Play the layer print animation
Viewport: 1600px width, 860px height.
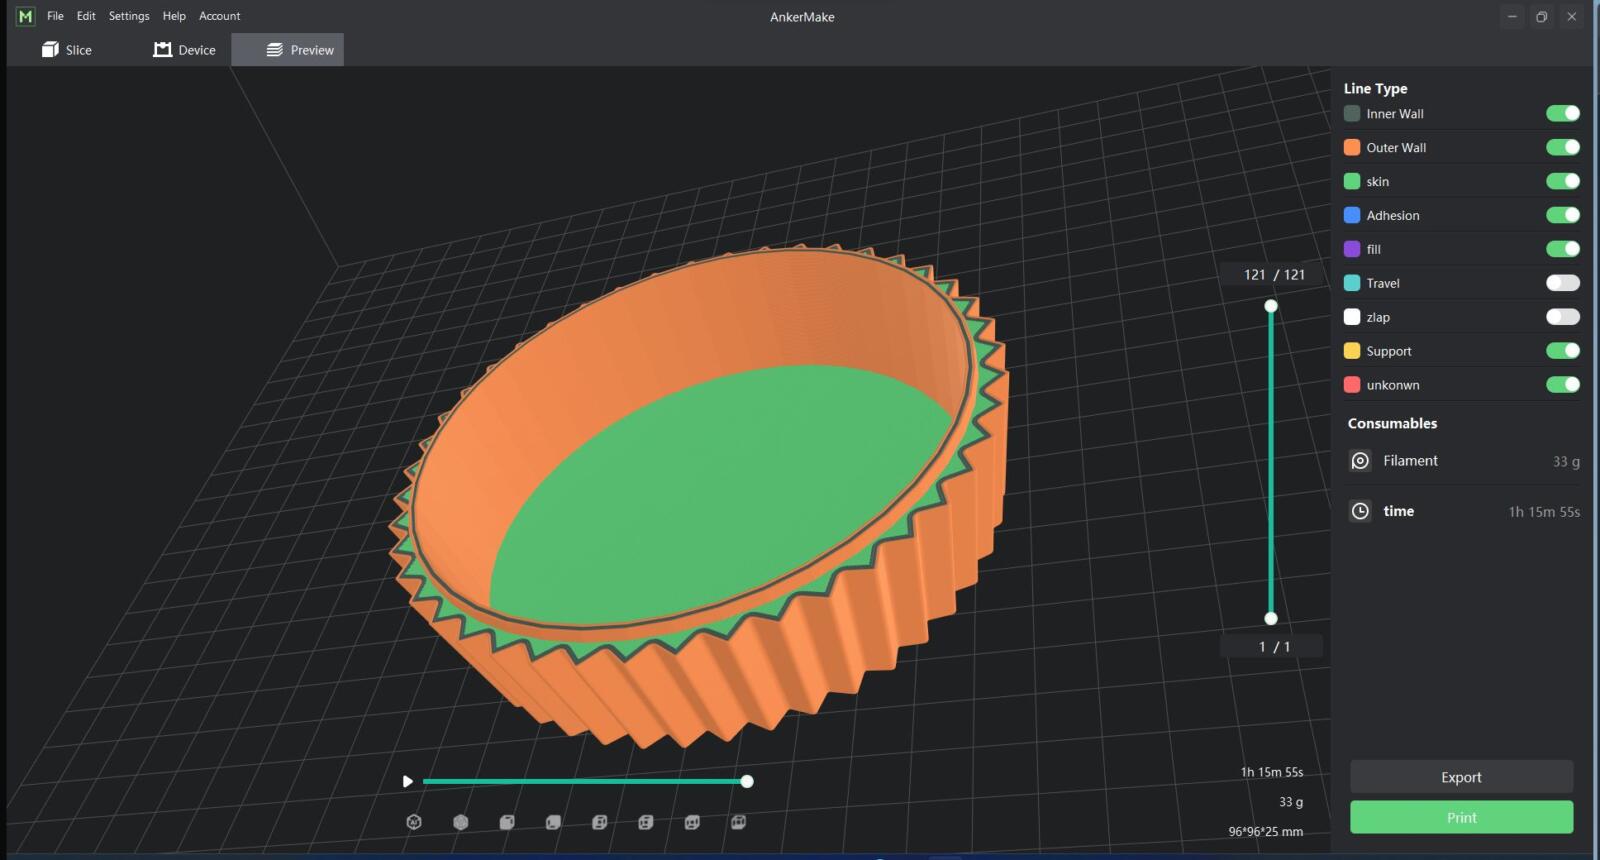click(407, 781)
